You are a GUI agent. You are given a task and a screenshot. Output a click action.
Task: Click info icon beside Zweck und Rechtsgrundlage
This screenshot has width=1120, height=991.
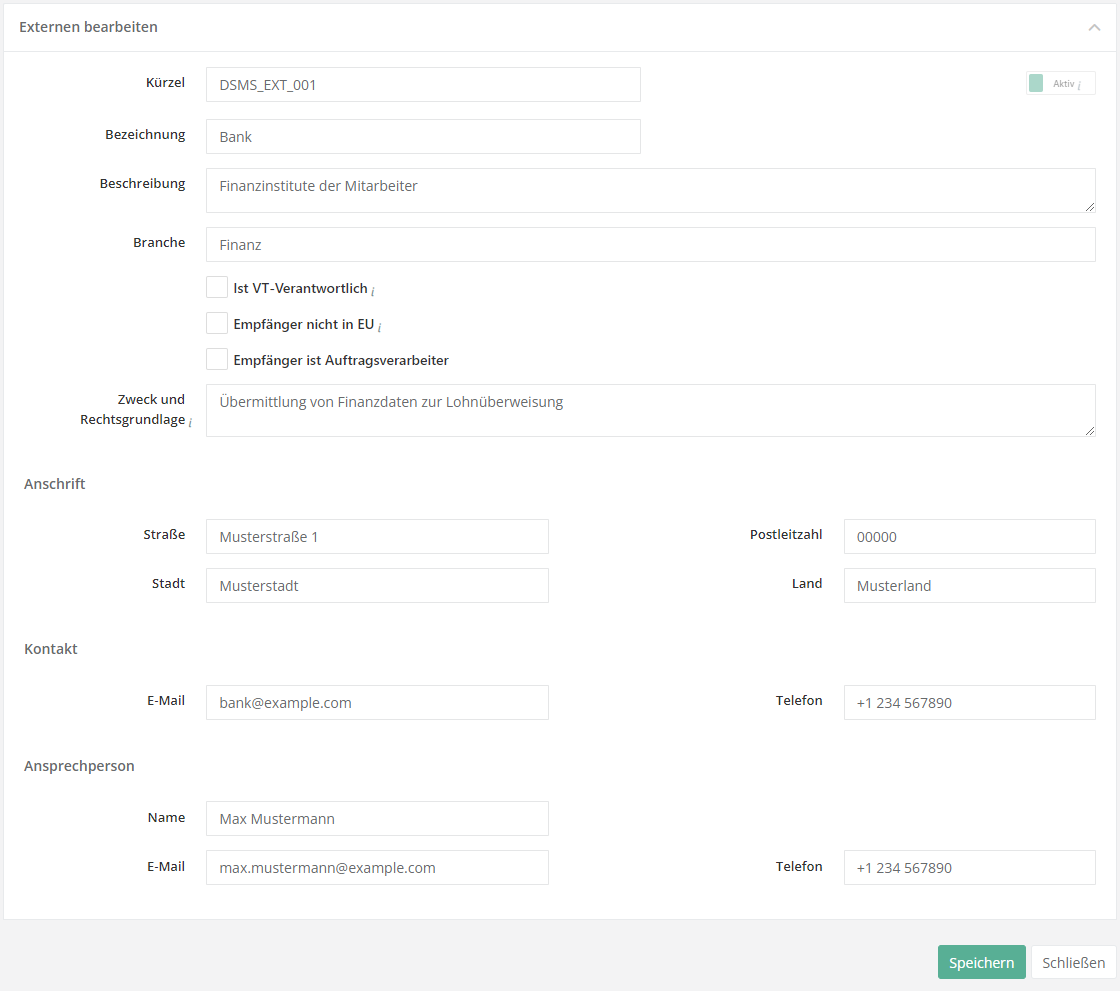190,423
